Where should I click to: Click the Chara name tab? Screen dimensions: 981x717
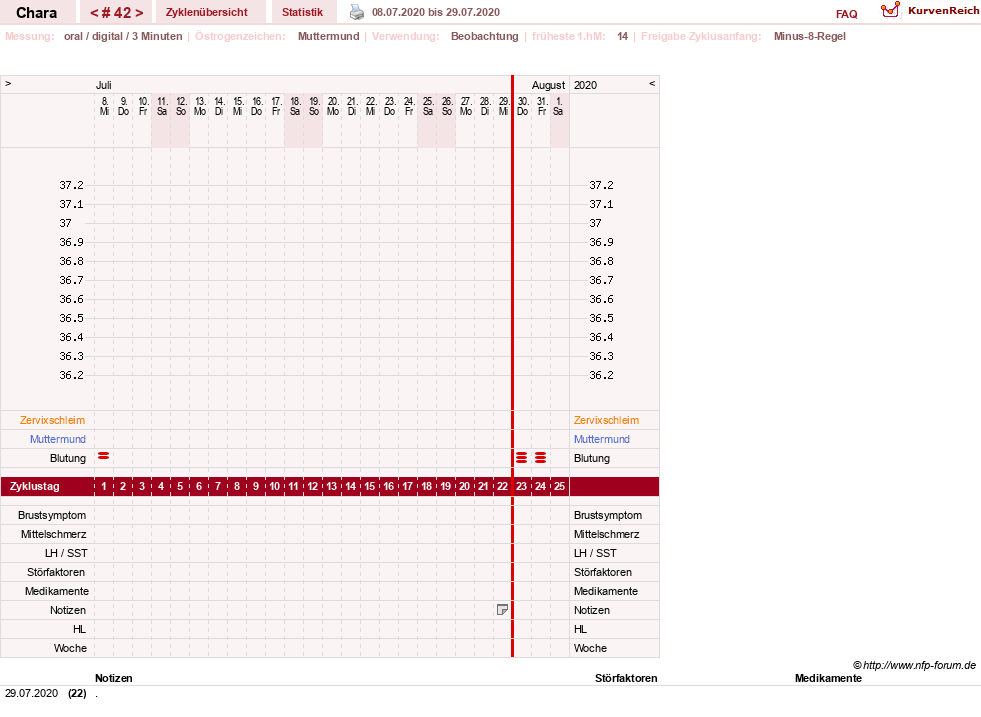pos(36,13)
